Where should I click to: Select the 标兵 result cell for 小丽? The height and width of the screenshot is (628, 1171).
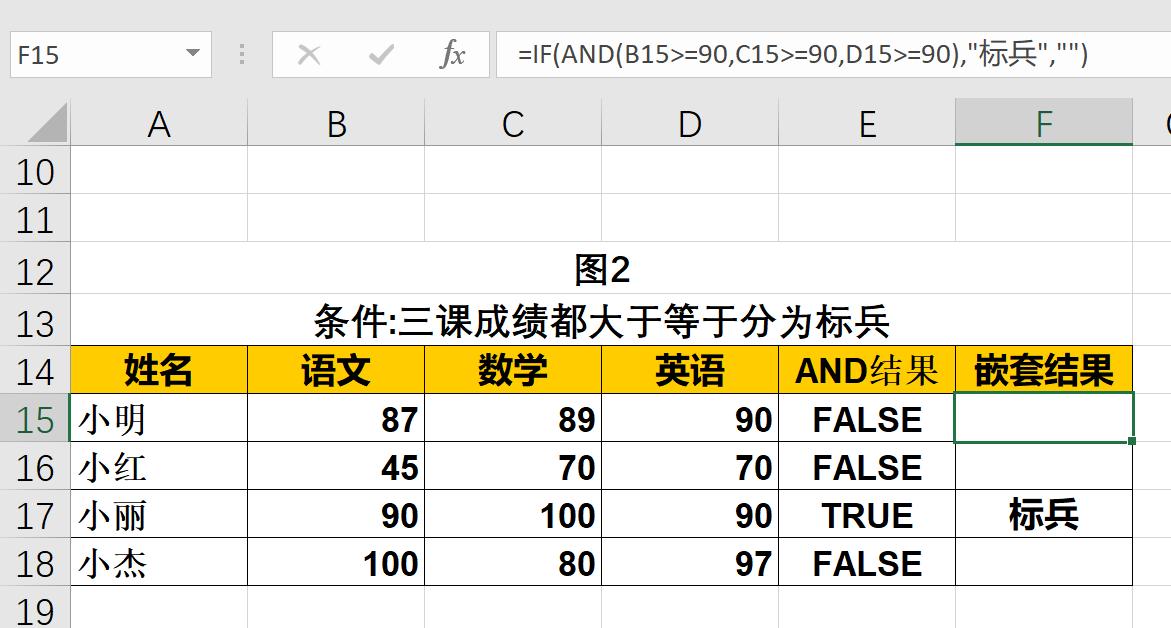1044,514
